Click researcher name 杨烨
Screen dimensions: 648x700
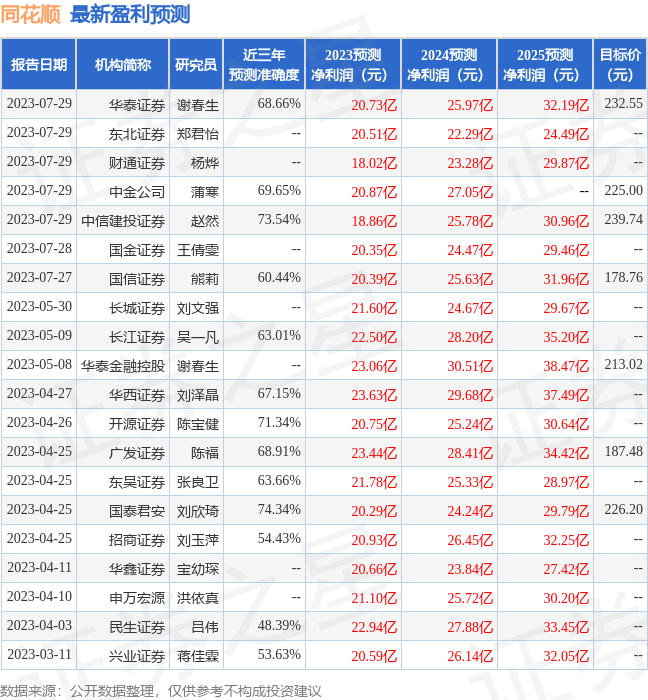coord(205,163)
